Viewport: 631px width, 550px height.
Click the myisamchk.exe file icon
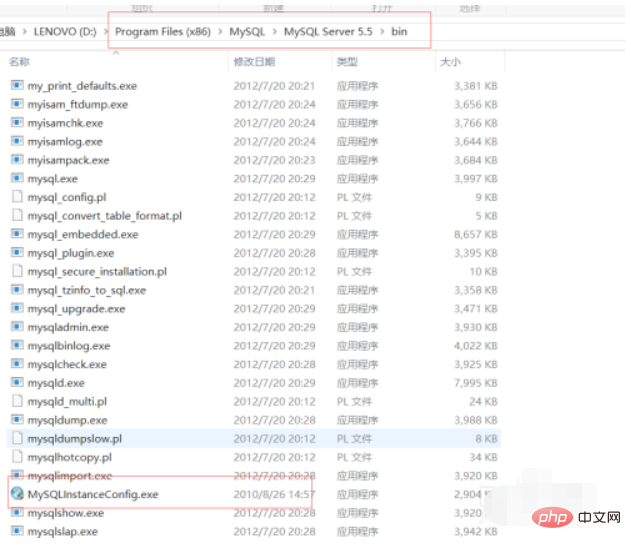(17, 122)
